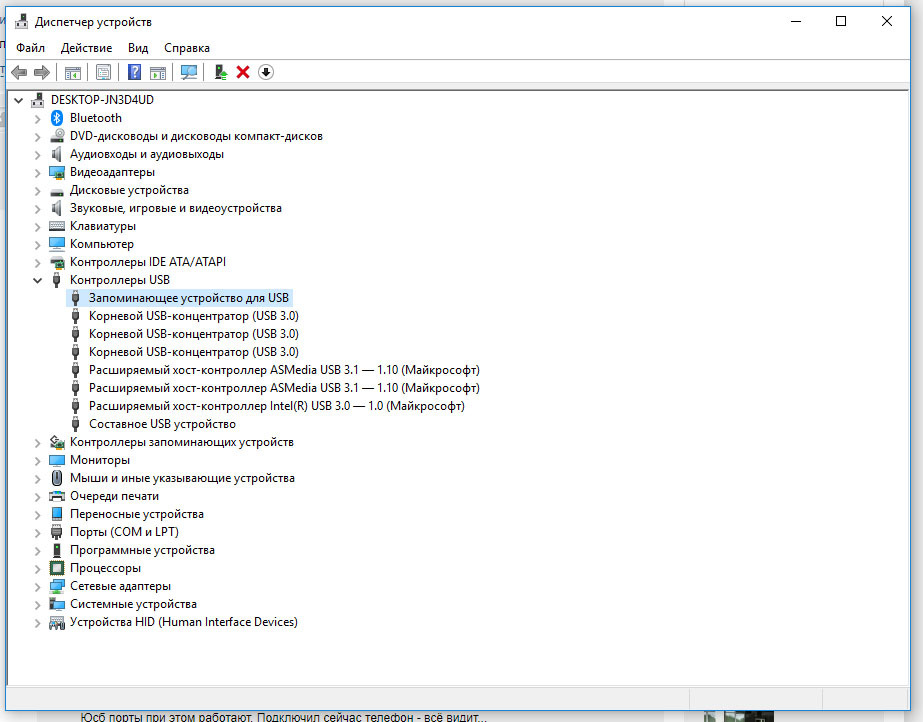Minimize the Диспетчер устройств window
Image resolution: width=923 pixels, height=722 pixels.
pos(796,21)
